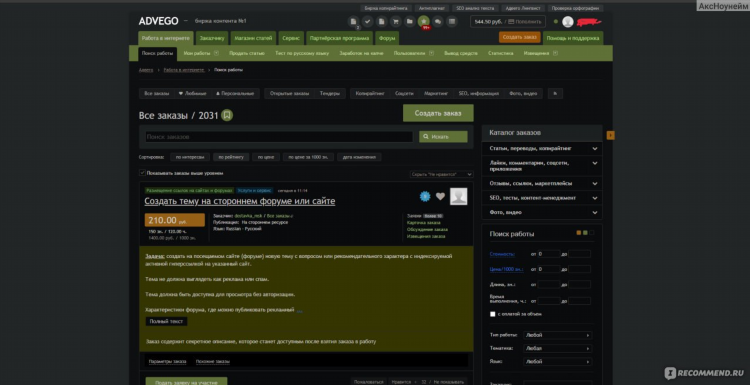Select the dark color theme square
Viewport: 750px width, 385px height.
tap(592, 233)
